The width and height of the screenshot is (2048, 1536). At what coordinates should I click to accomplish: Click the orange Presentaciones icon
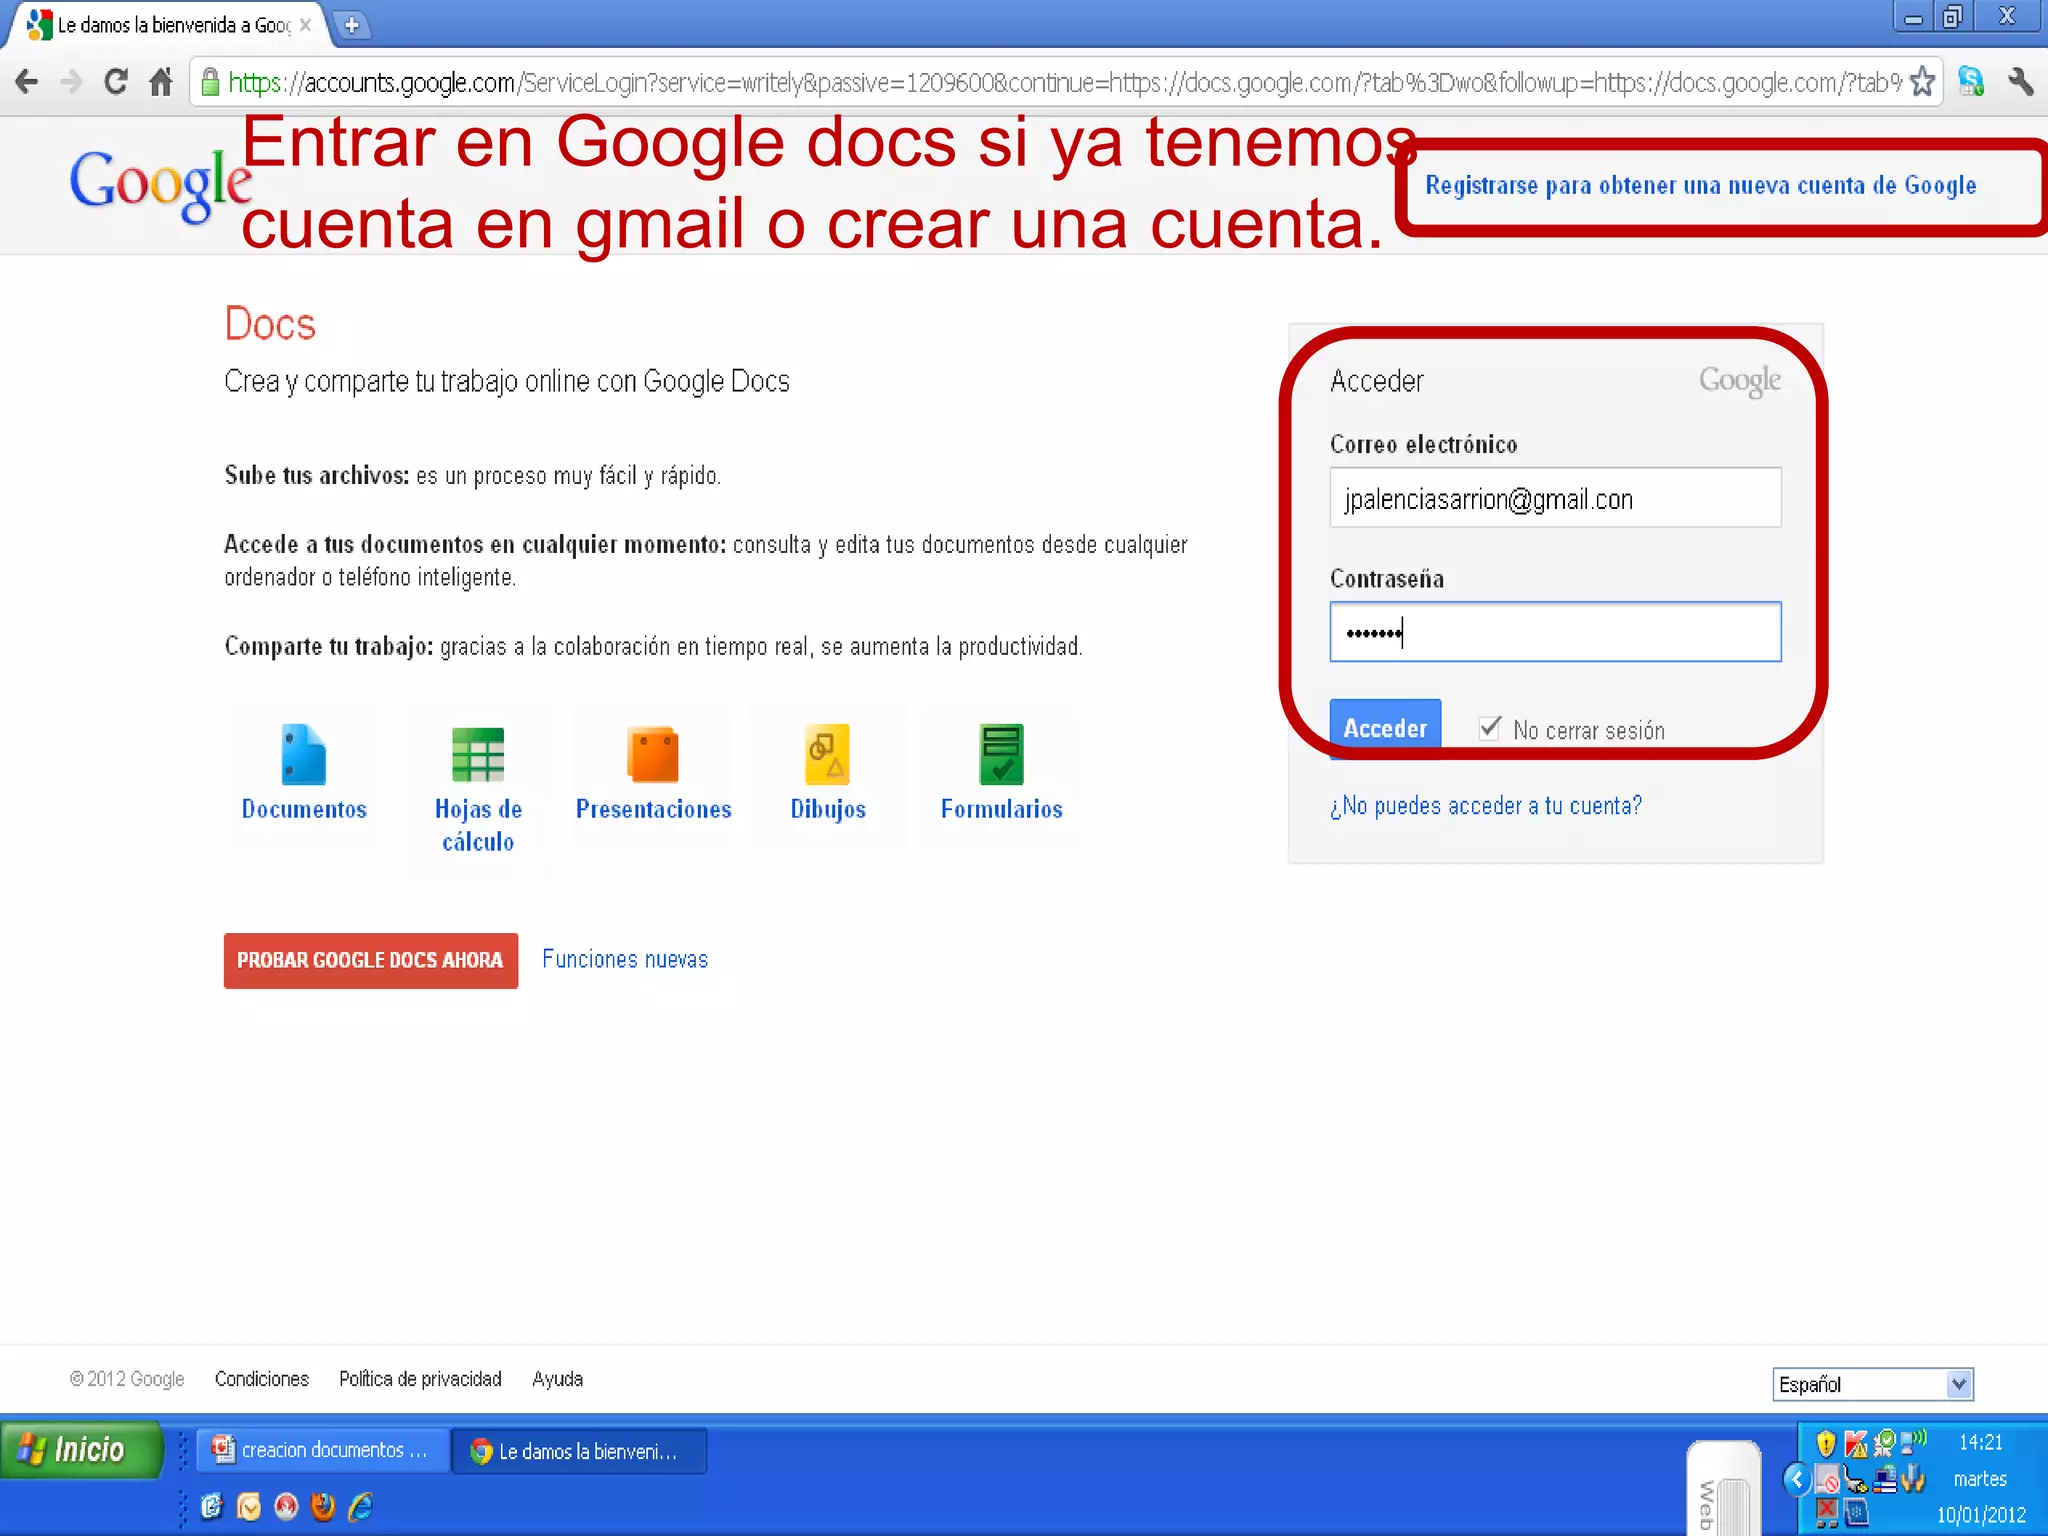point(653,754)
